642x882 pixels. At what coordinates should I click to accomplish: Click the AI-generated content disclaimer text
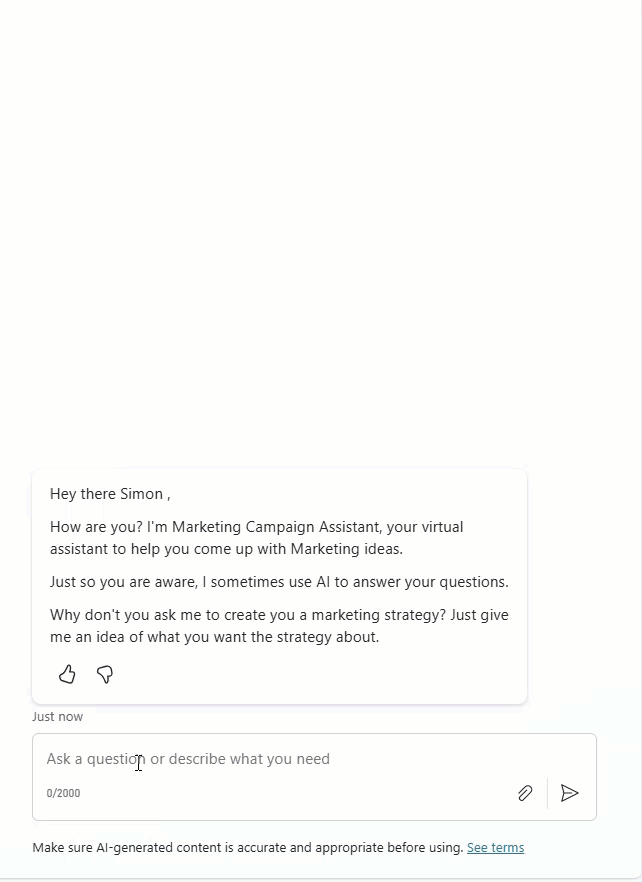247,847
